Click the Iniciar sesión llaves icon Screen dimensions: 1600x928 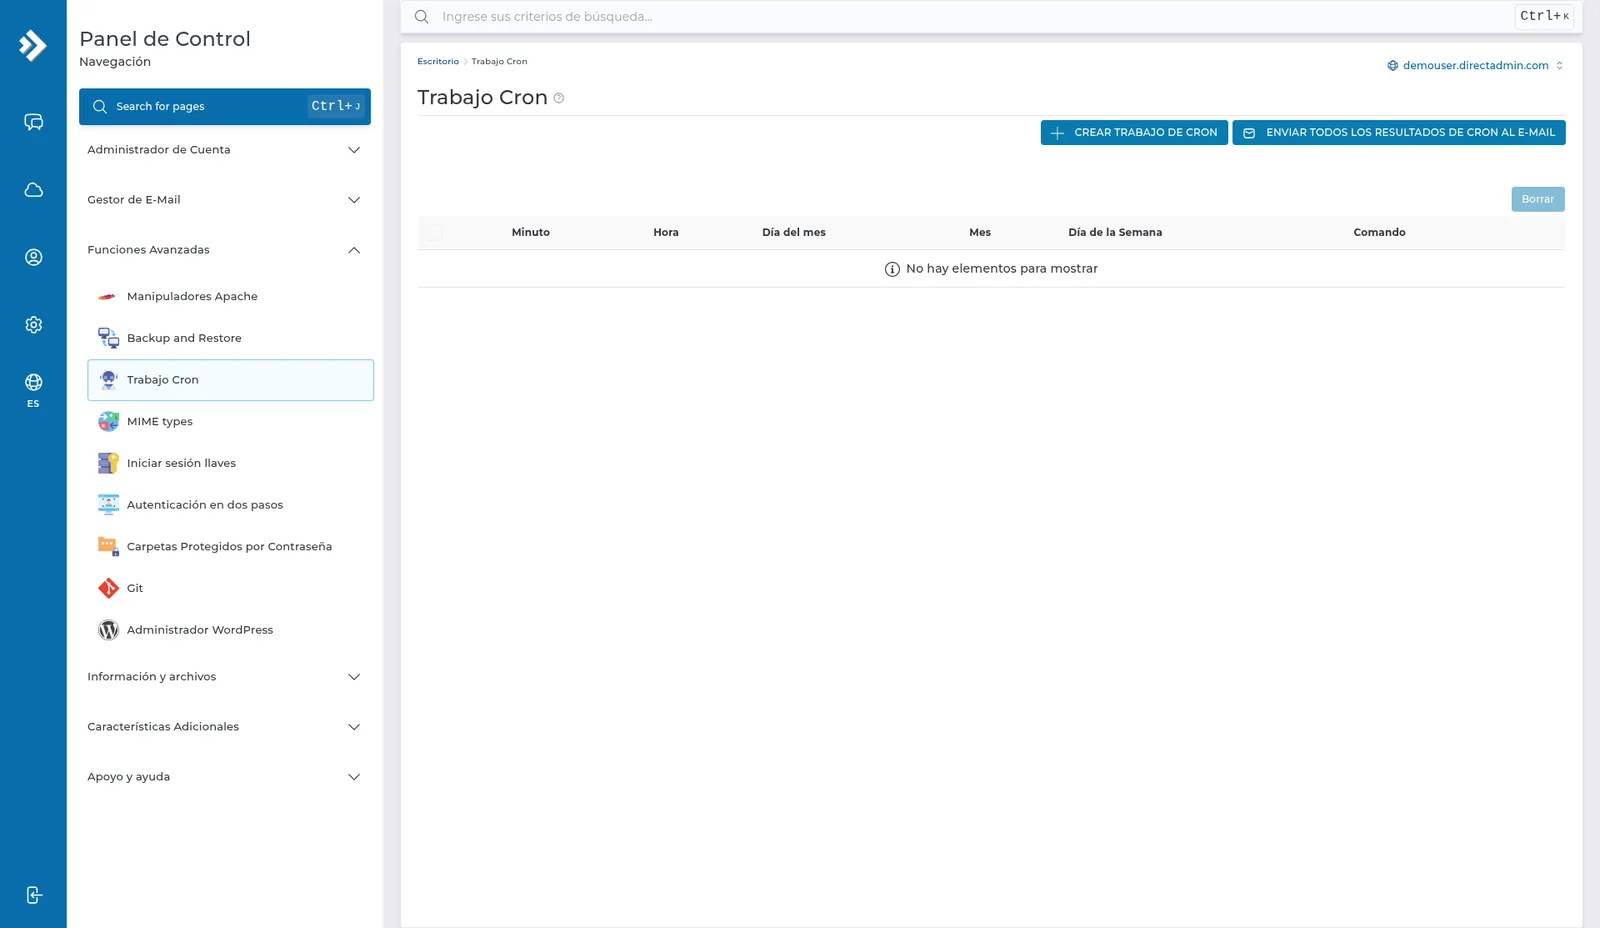point(108,463)
